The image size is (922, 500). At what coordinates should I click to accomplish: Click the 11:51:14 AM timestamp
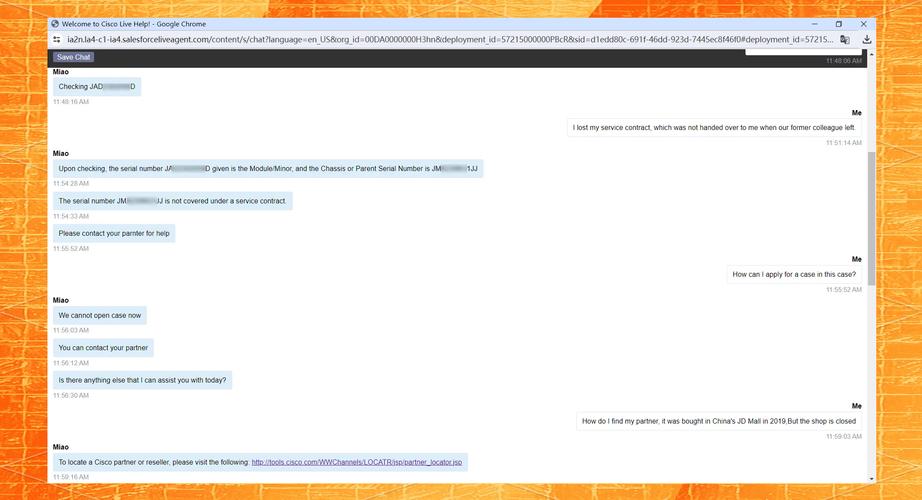[843, 143]
